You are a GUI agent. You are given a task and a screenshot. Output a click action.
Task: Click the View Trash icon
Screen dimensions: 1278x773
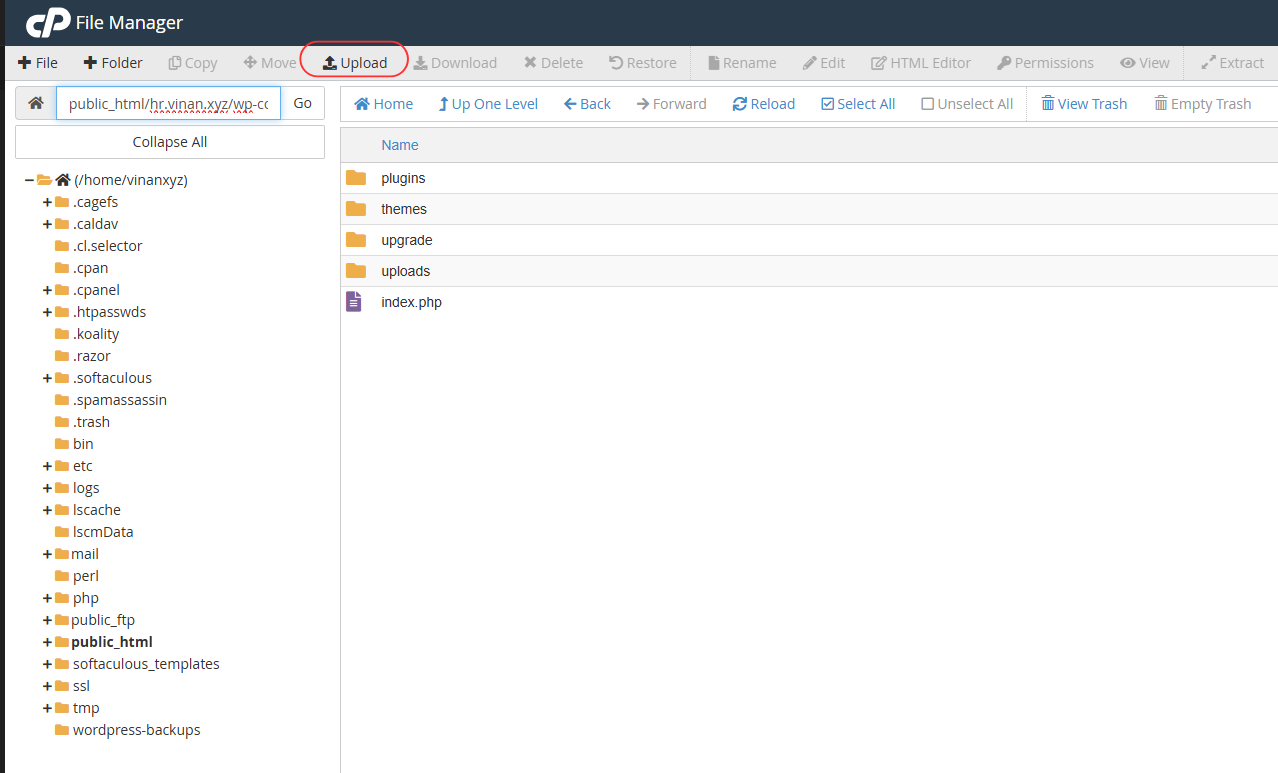1047,103
